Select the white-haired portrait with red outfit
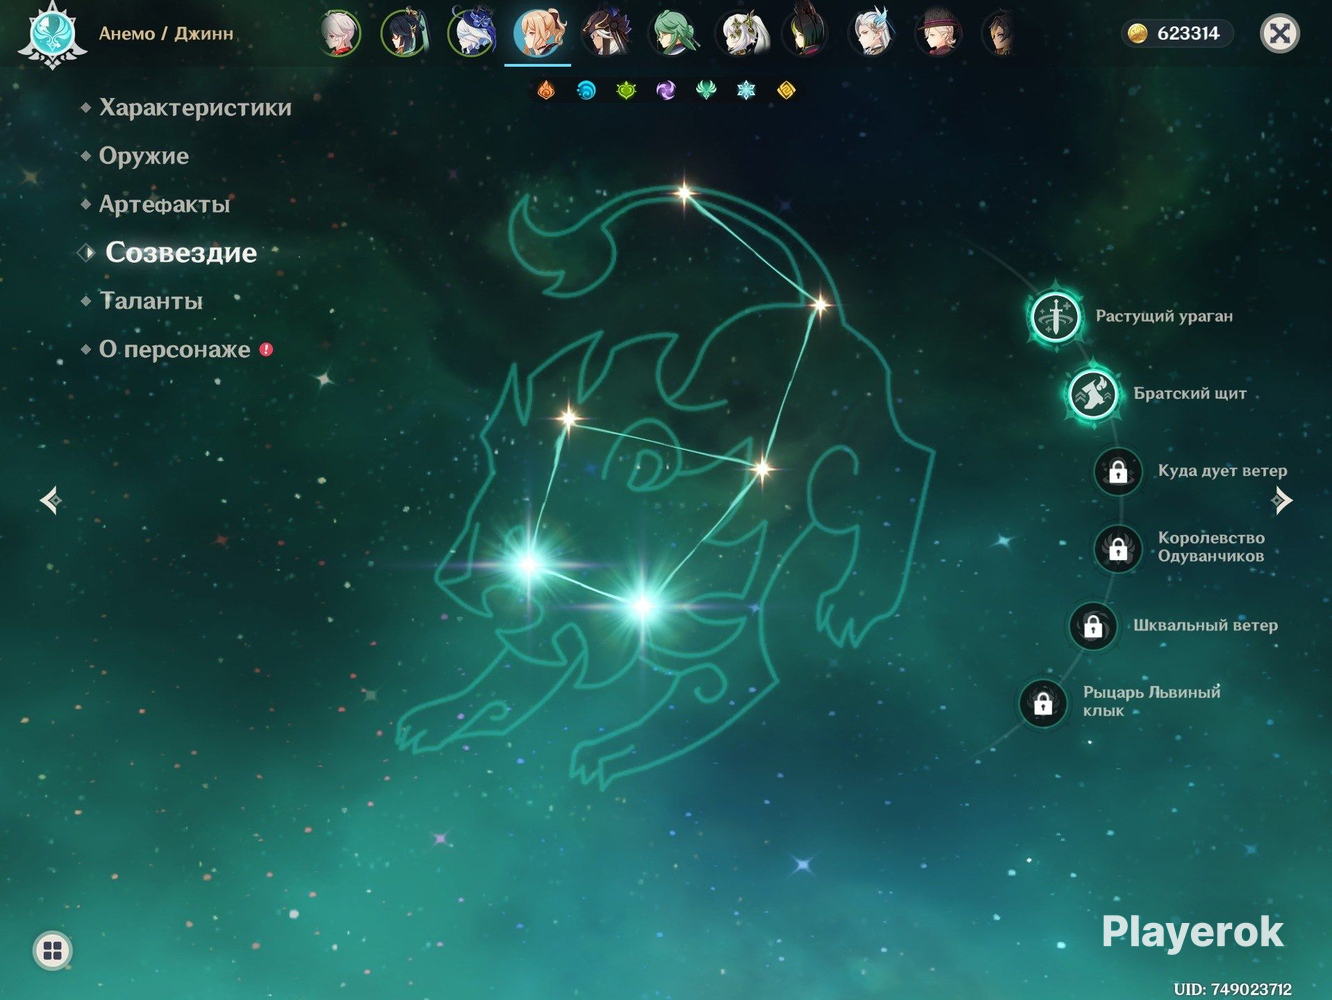 tap(340, 33)
